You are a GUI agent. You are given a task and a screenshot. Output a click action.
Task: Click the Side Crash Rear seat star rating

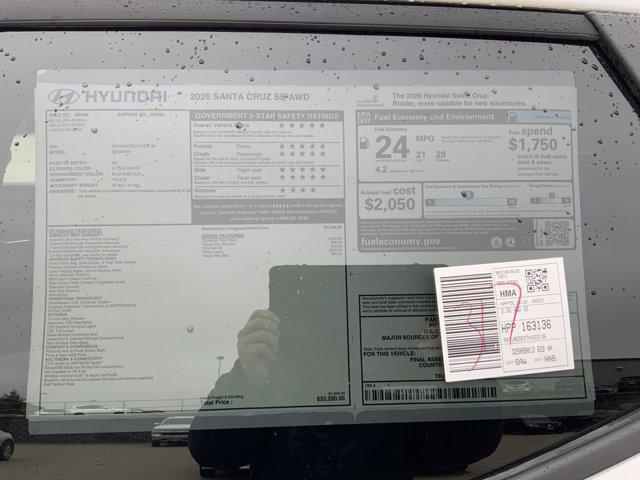point(302,177)
